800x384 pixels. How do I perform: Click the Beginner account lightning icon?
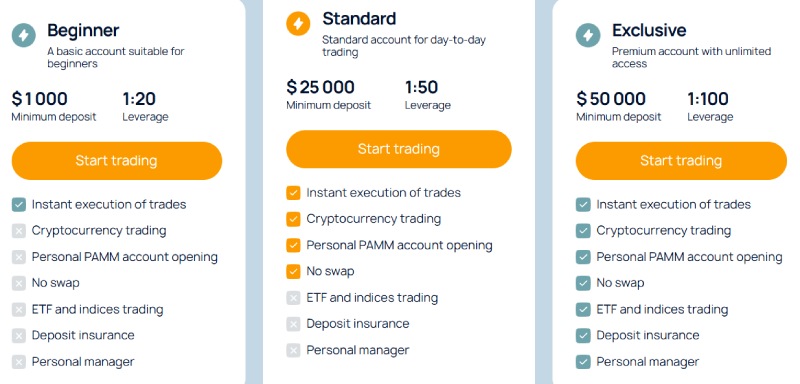coord(23,35)
